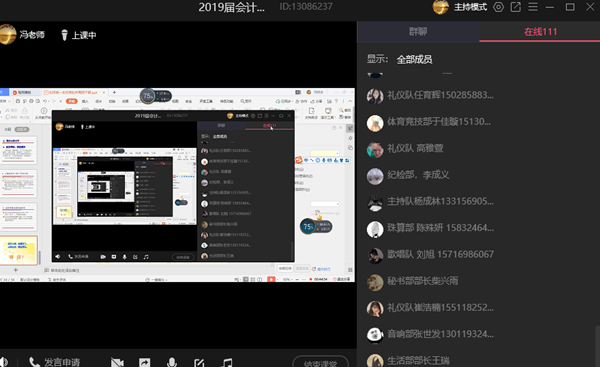Select the 主持模式 label
Viewport: 600px width, 367px height.
tap(470, 7)
